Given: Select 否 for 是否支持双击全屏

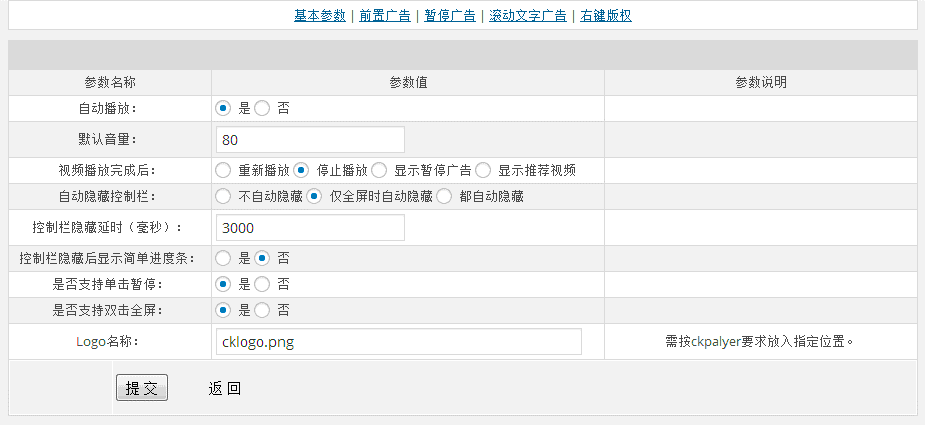Looking at the screenshot, I should point(262,310).
